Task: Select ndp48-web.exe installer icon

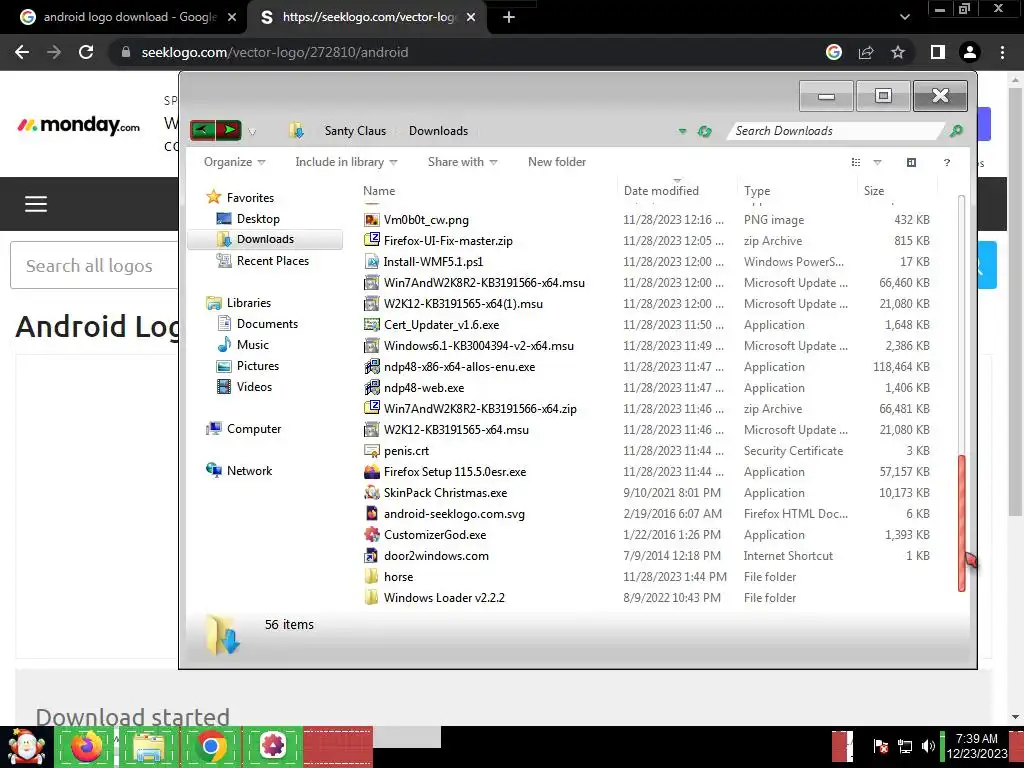Action: [372, 387]
